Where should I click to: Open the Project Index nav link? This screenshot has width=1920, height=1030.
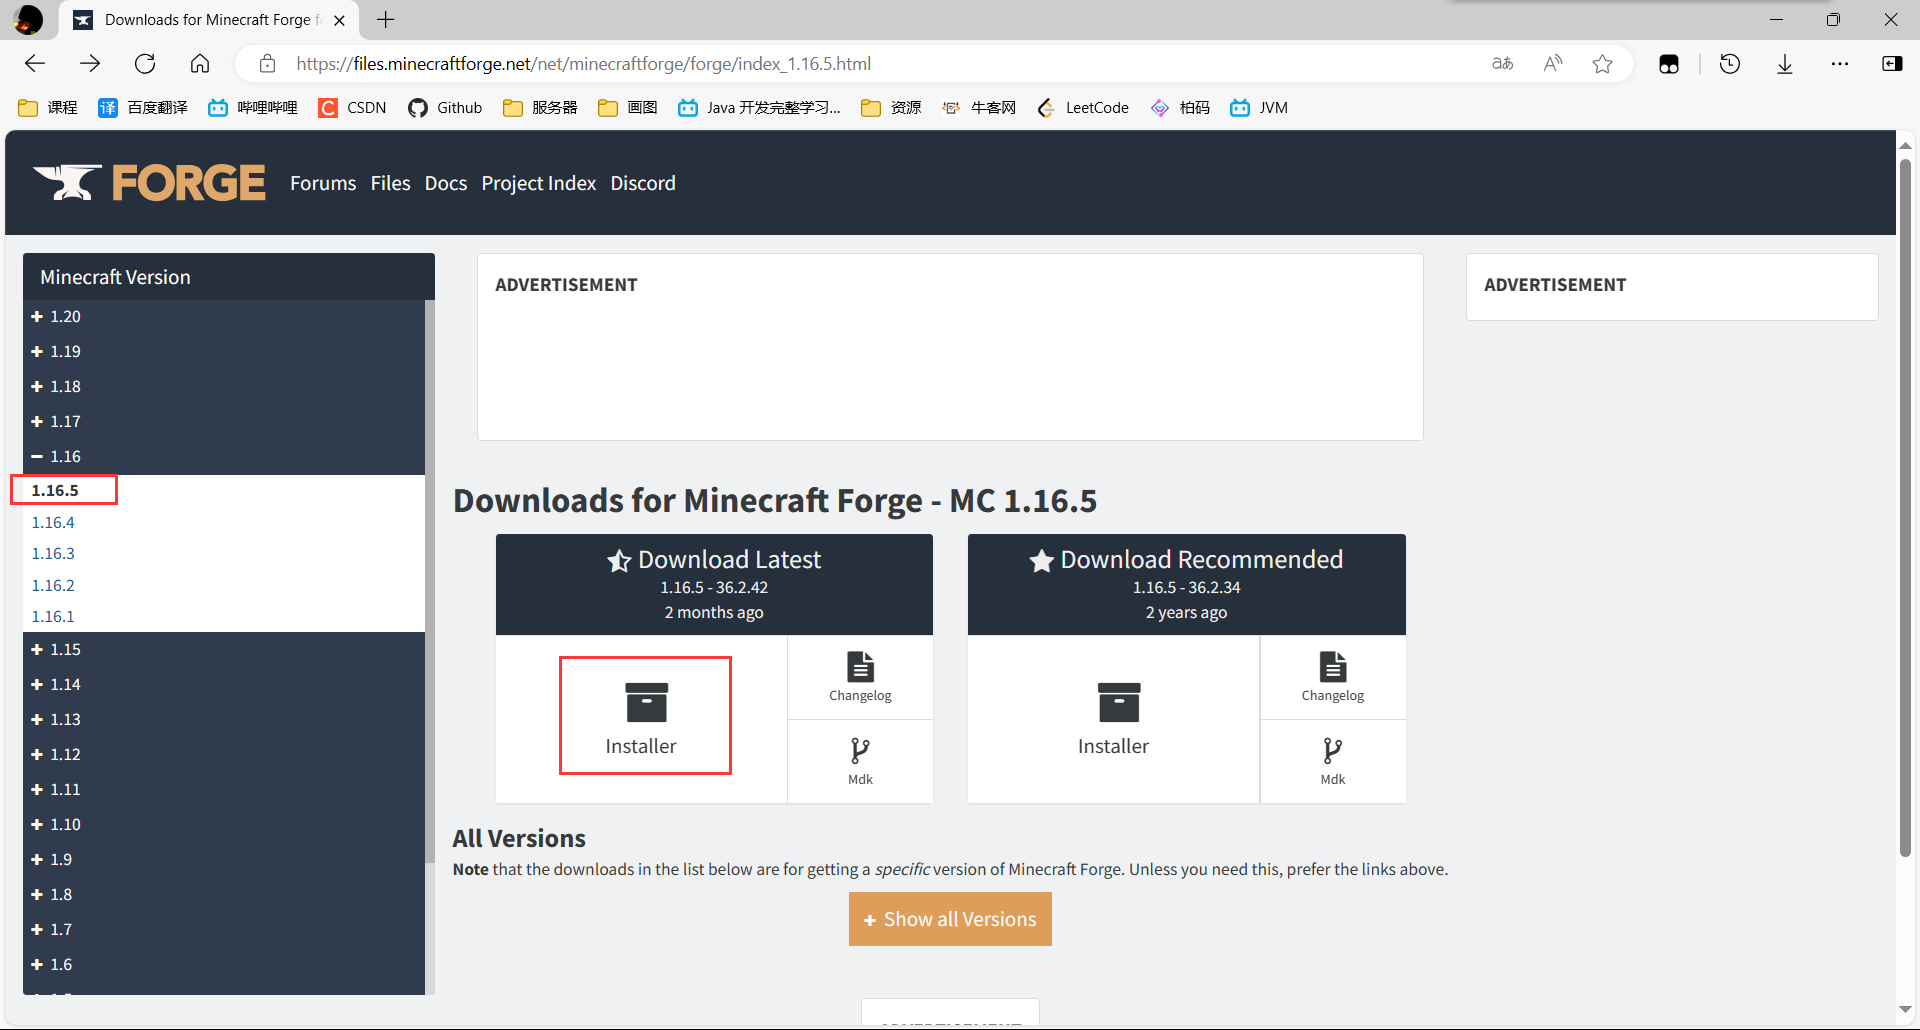click(538, 183)
